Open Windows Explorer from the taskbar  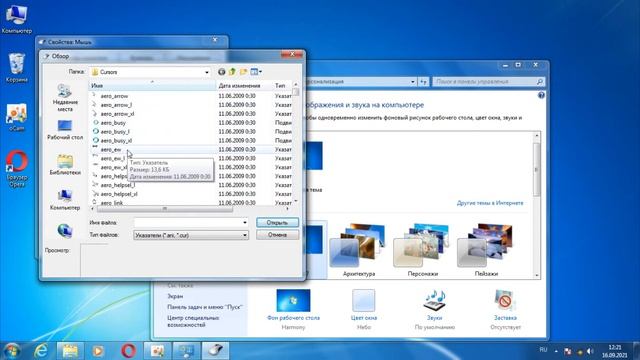(x=70, y=351)
